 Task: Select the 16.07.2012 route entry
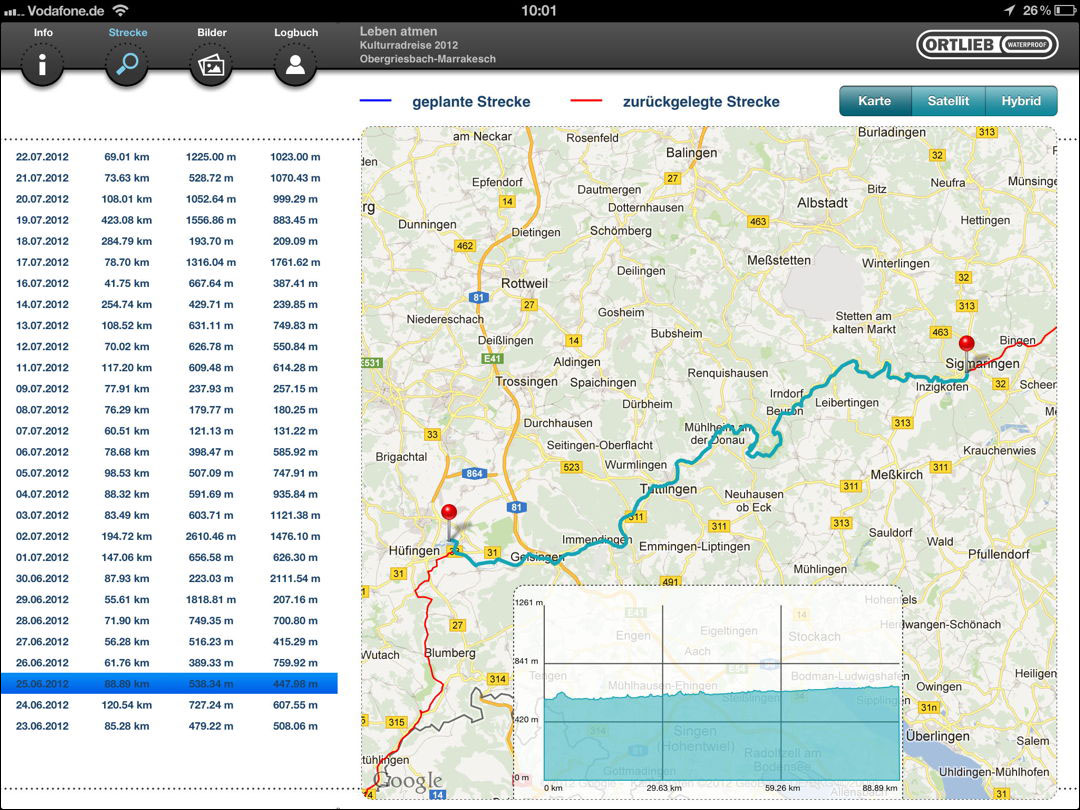tap(169, 283)
